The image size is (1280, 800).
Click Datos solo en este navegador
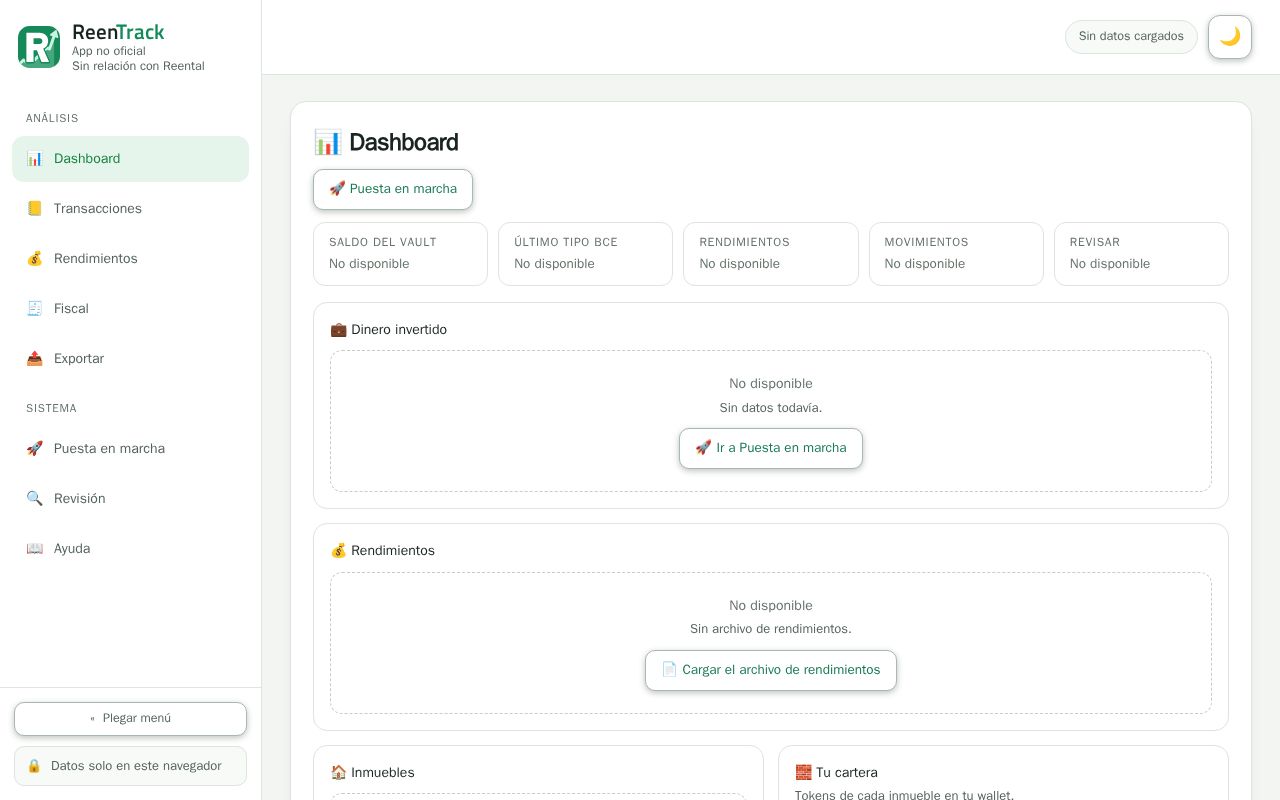[130, 766]
